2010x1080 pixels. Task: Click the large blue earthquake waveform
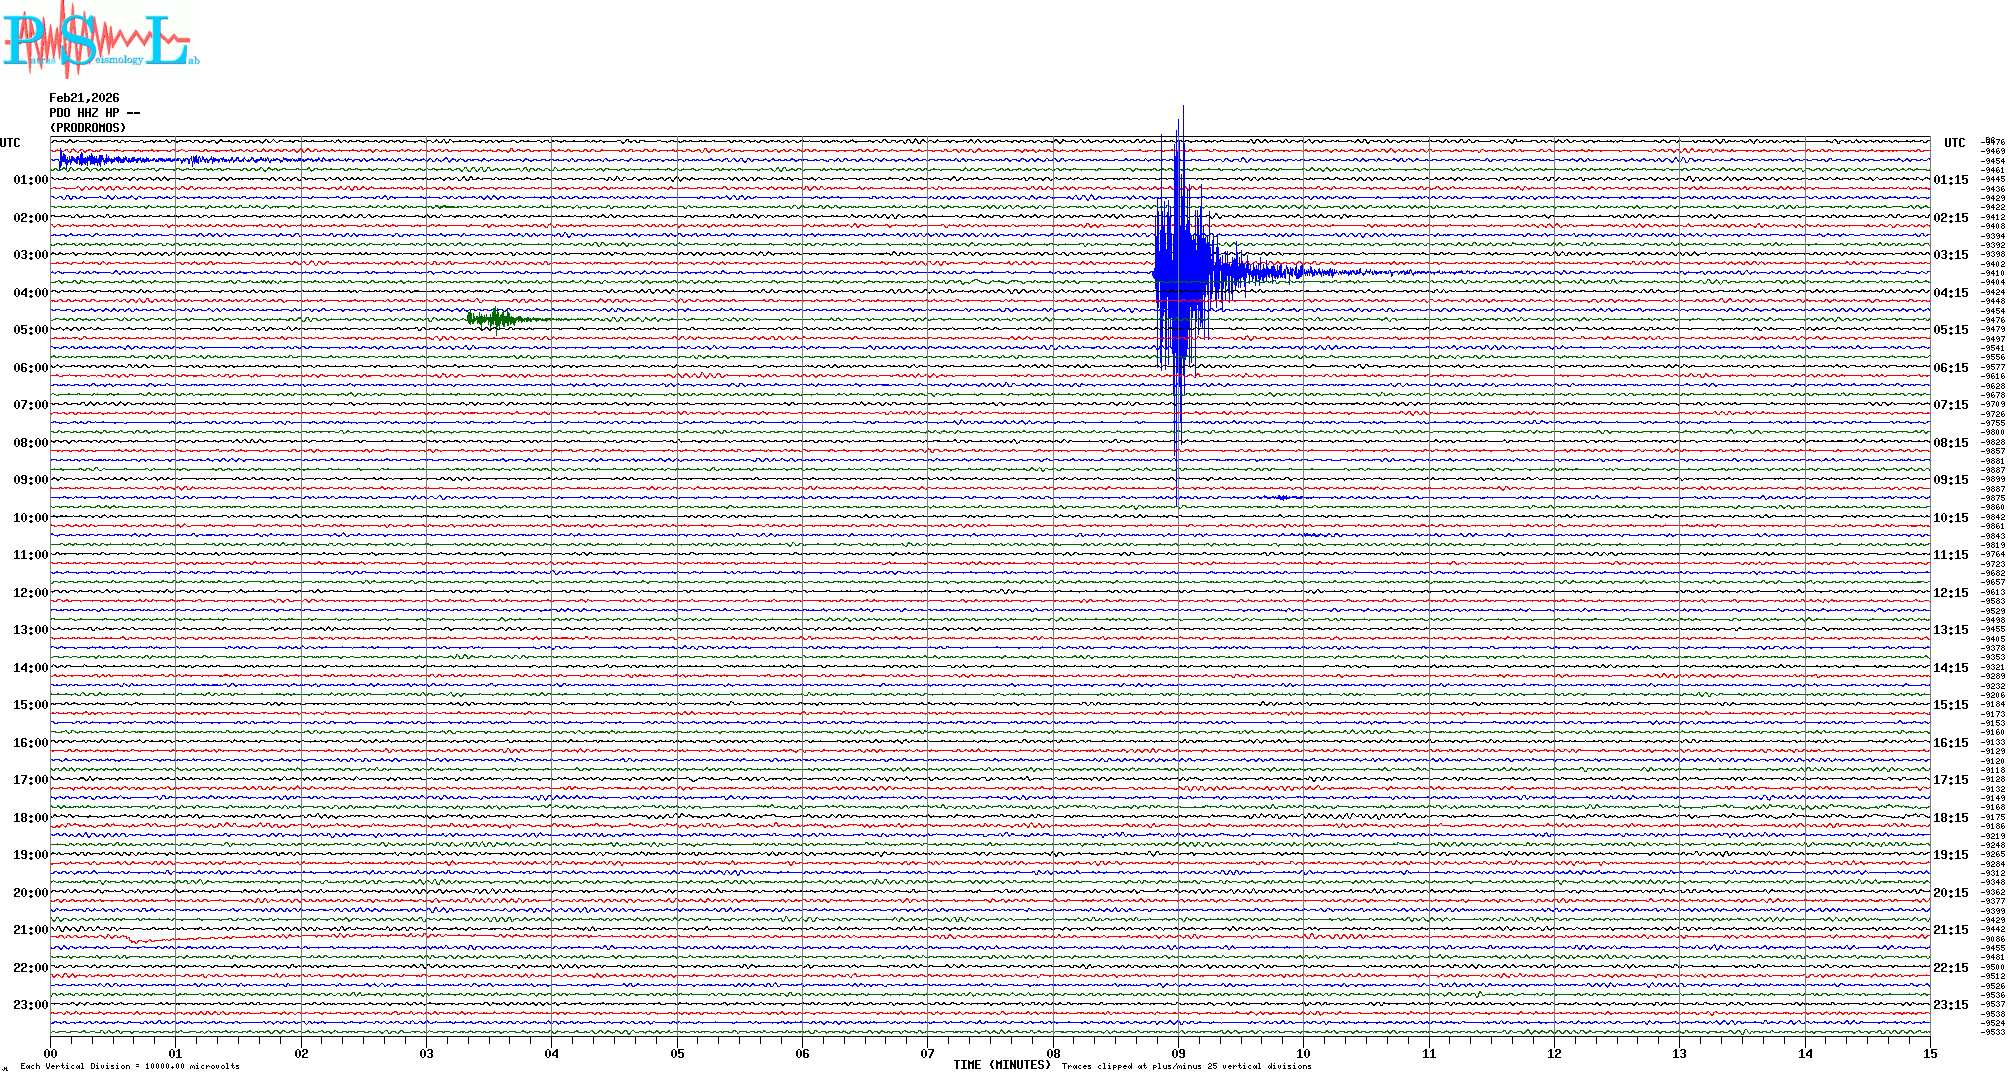[1182, 270]
